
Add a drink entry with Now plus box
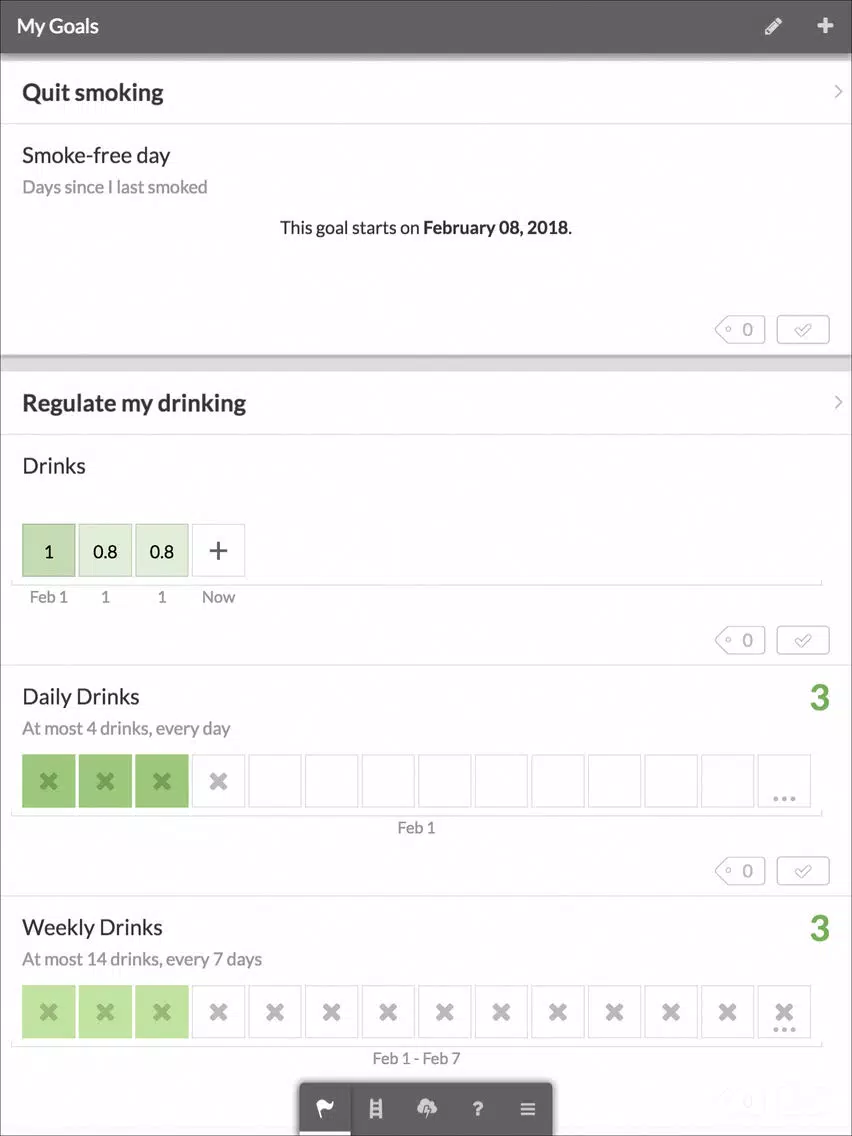click(x=218, y=551)
